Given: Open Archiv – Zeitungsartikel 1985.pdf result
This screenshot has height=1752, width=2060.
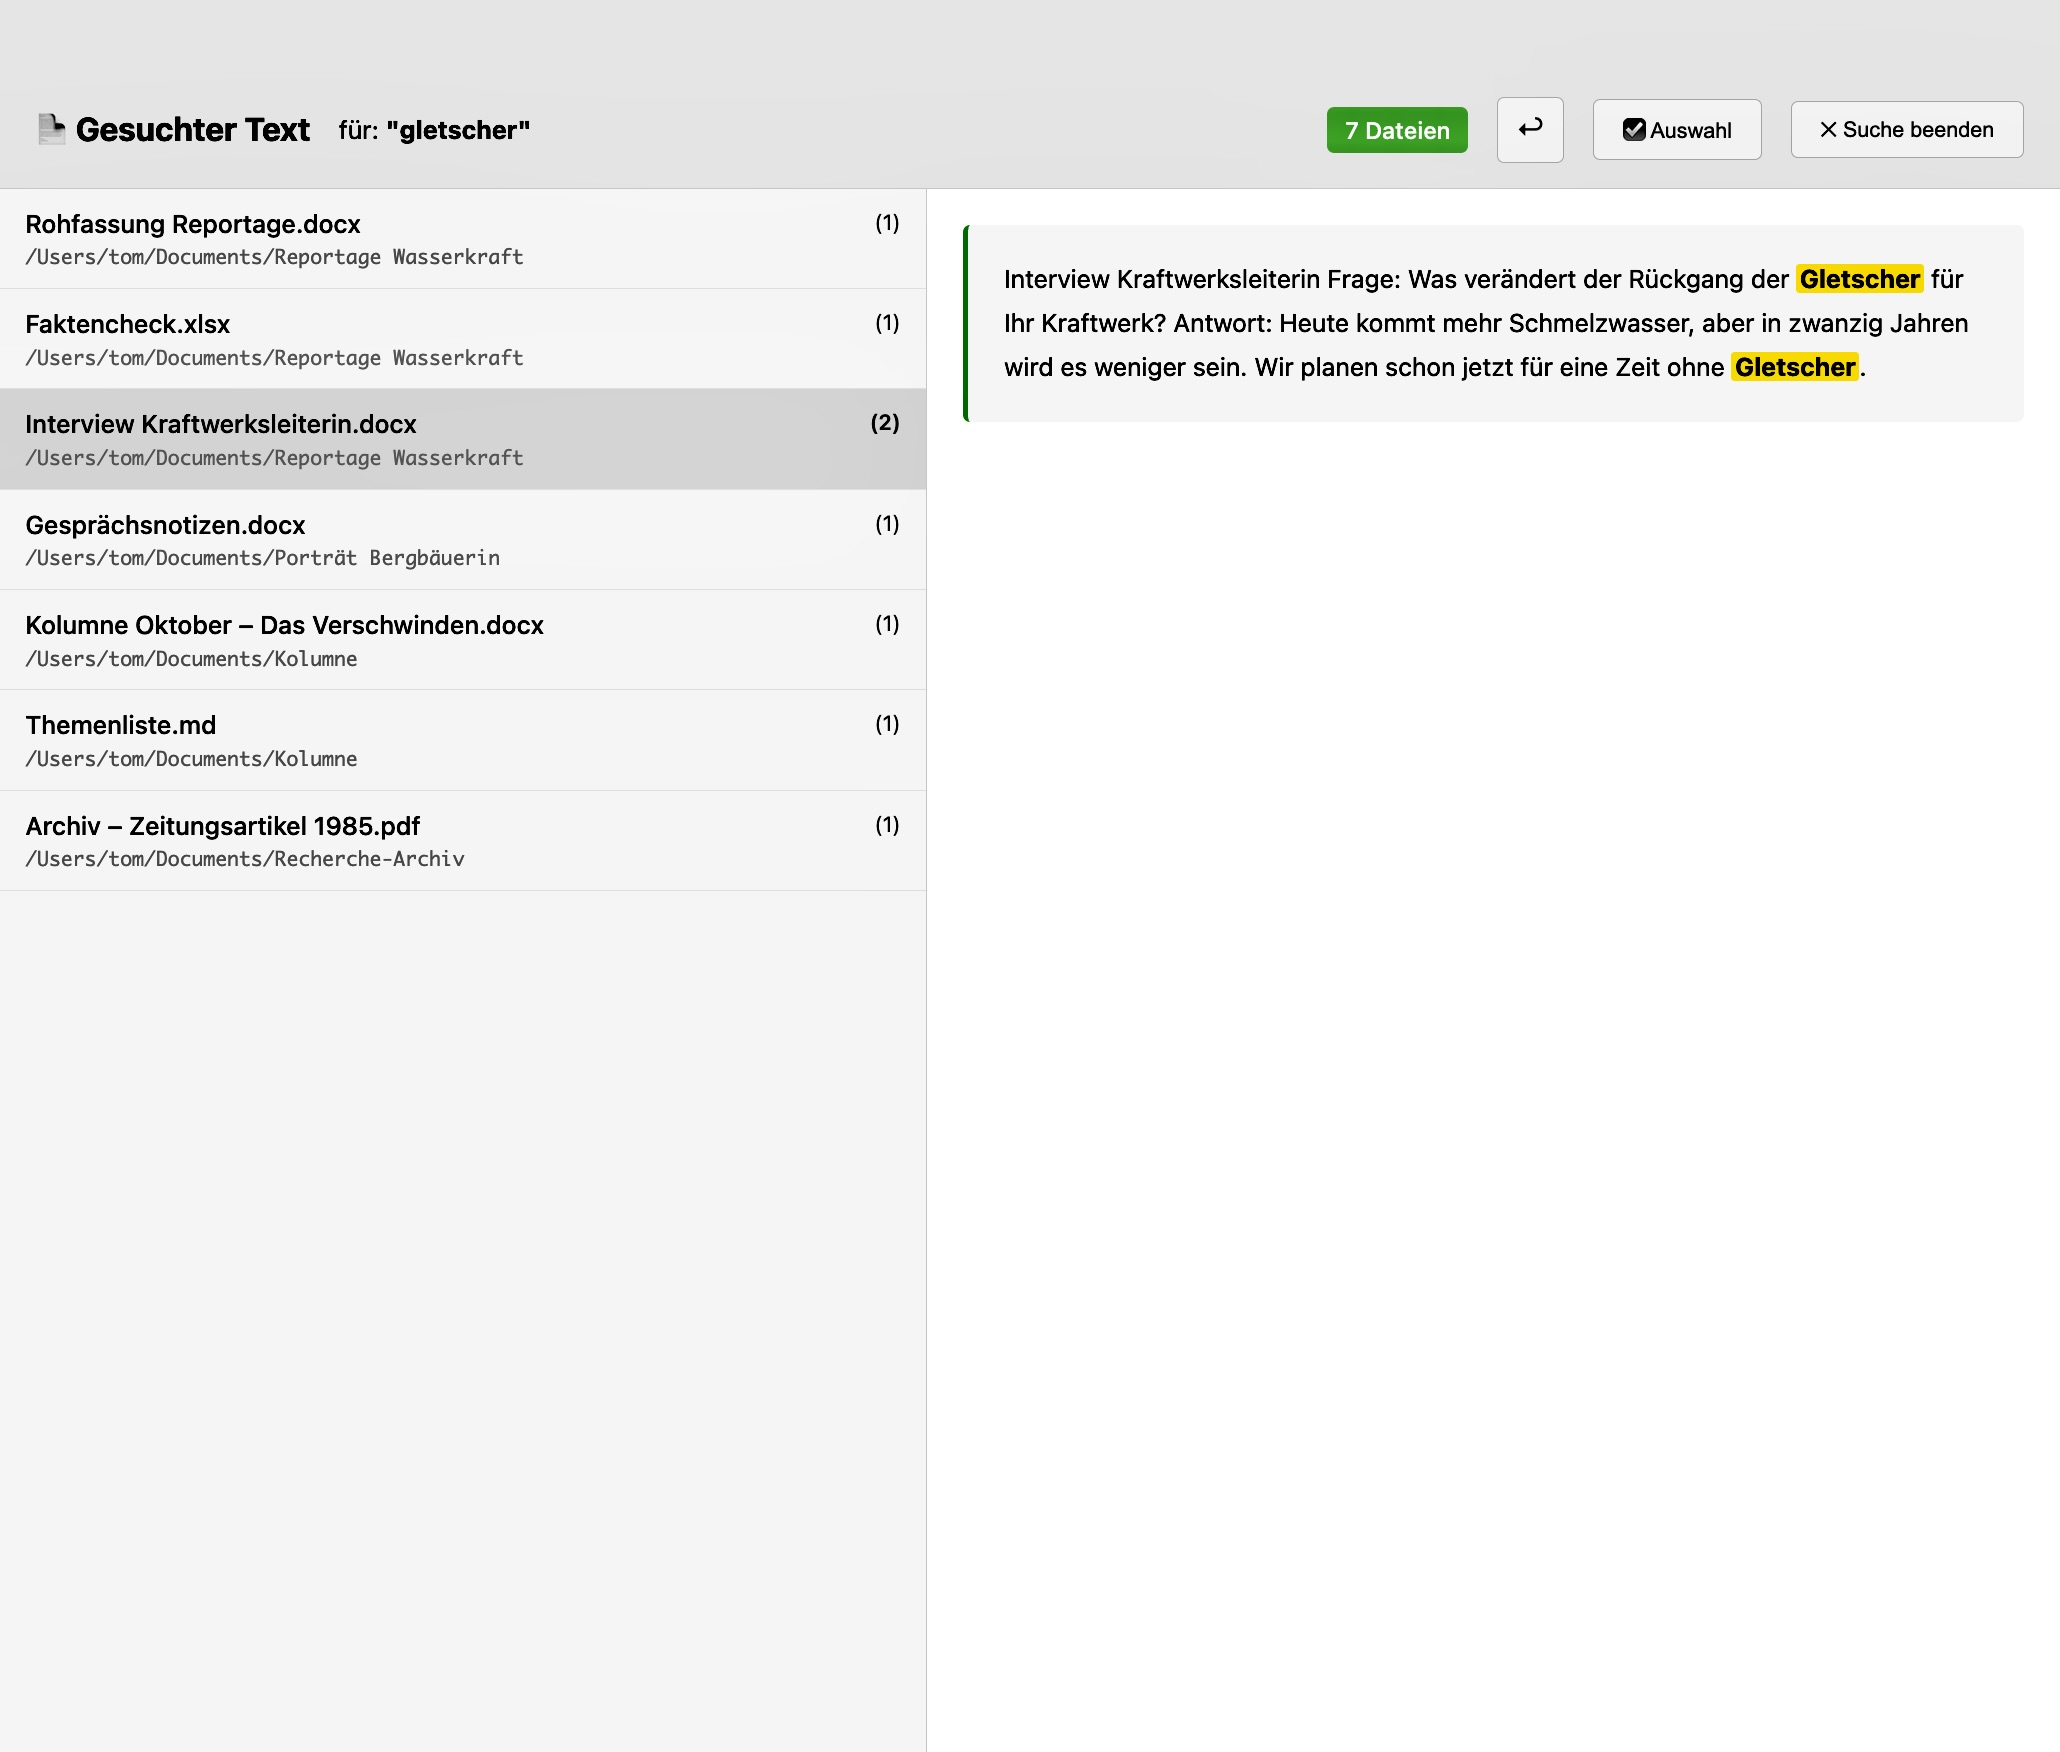Looking at the screenshot, I should point(463,841).
